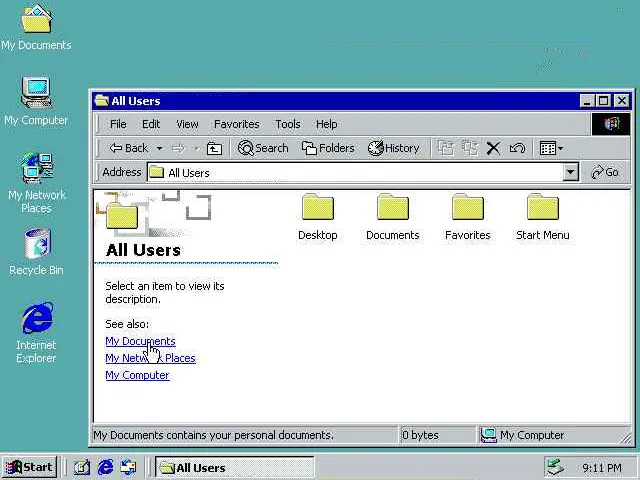Expand the Address bar dropdown
Viewport: 640px width, 480px height.
coord(571,172)
